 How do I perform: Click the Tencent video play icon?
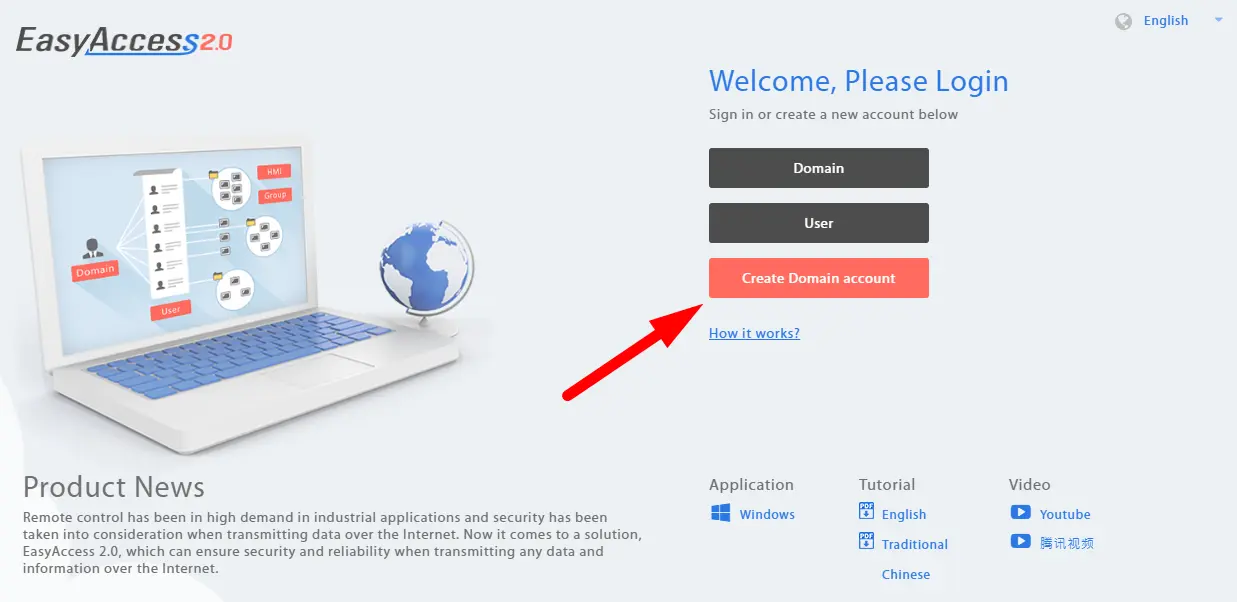pyautogui.click(x=1020, y=541)
